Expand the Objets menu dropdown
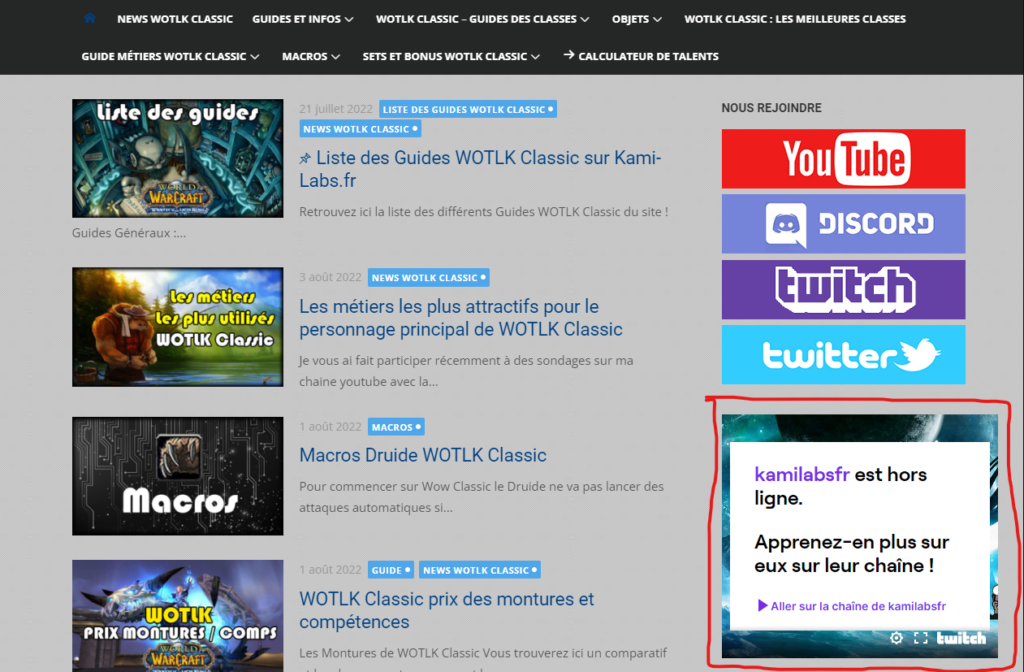 (x=636, y=19)
